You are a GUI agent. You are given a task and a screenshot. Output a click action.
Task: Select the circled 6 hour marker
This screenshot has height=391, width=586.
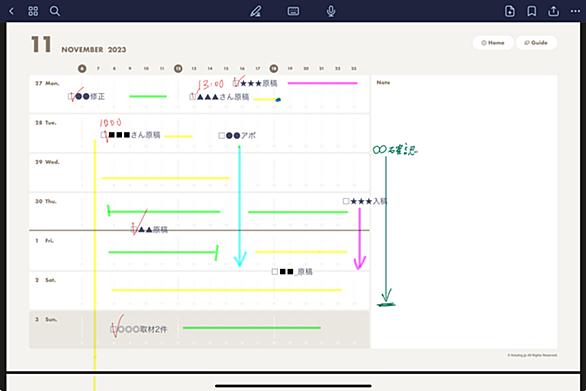pos(82,68)
